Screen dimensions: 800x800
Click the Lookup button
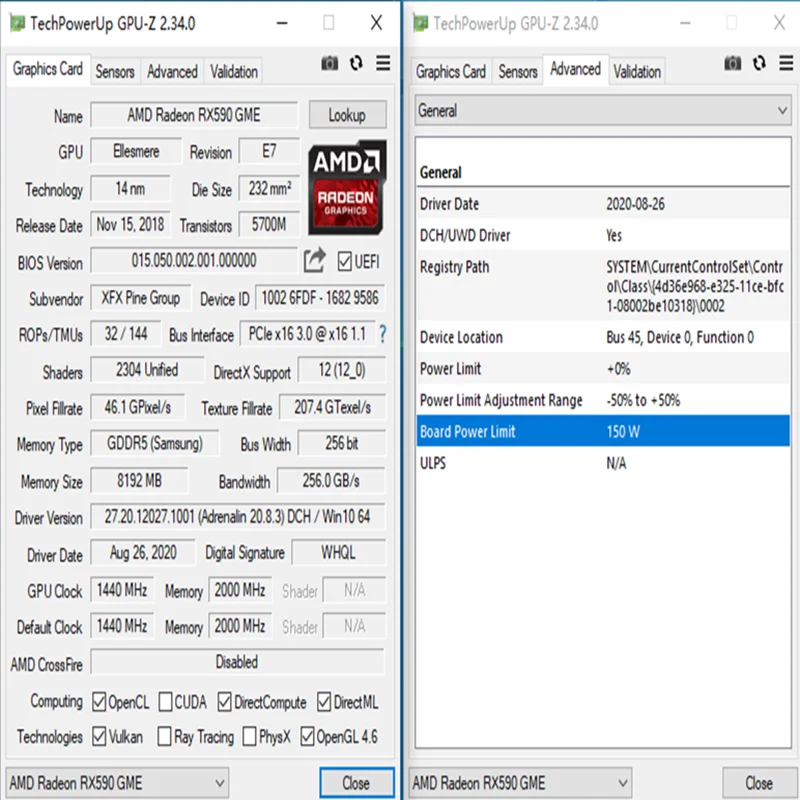click(x=347, y=115)
